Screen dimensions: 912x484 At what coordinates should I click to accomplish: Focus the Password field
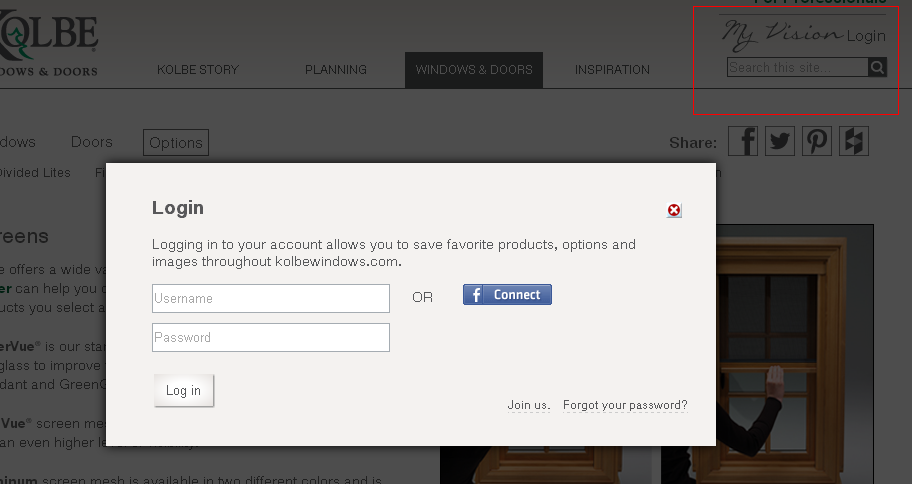[x=270, y=338]
